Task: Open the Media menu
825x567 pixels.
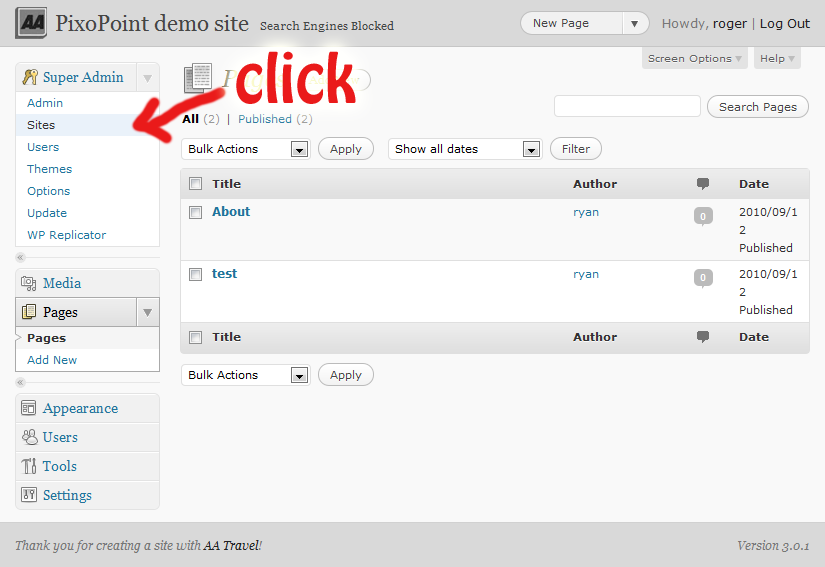Action: point(62,283)
